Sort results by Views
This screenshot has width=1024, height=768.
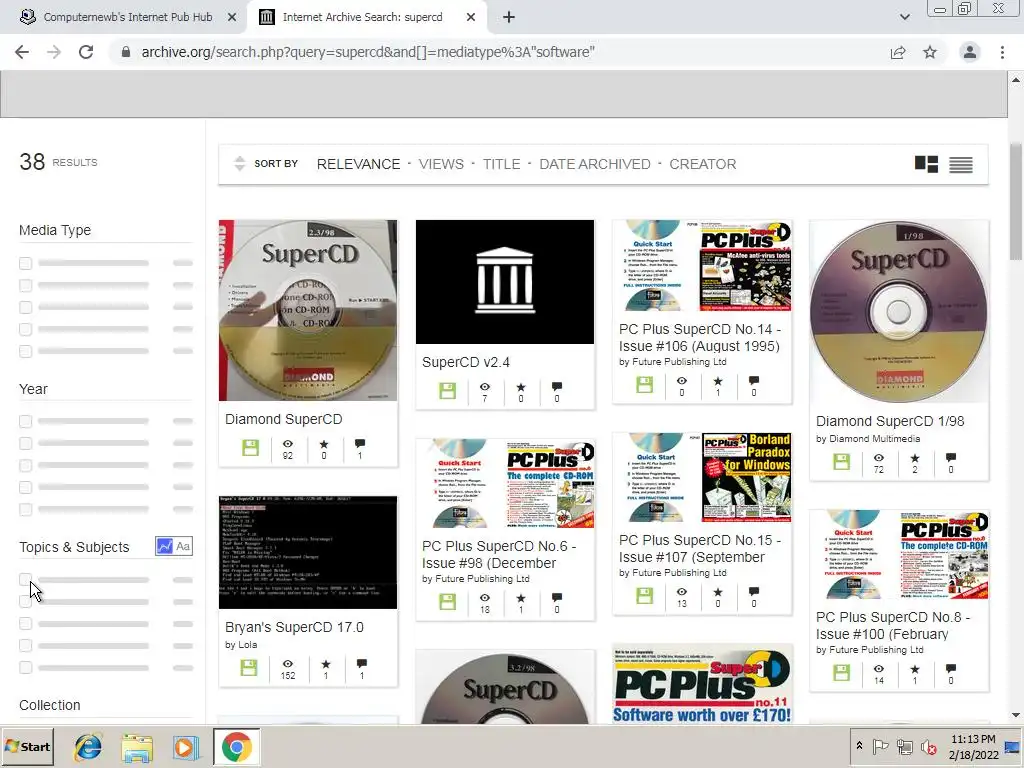(441, 164)
